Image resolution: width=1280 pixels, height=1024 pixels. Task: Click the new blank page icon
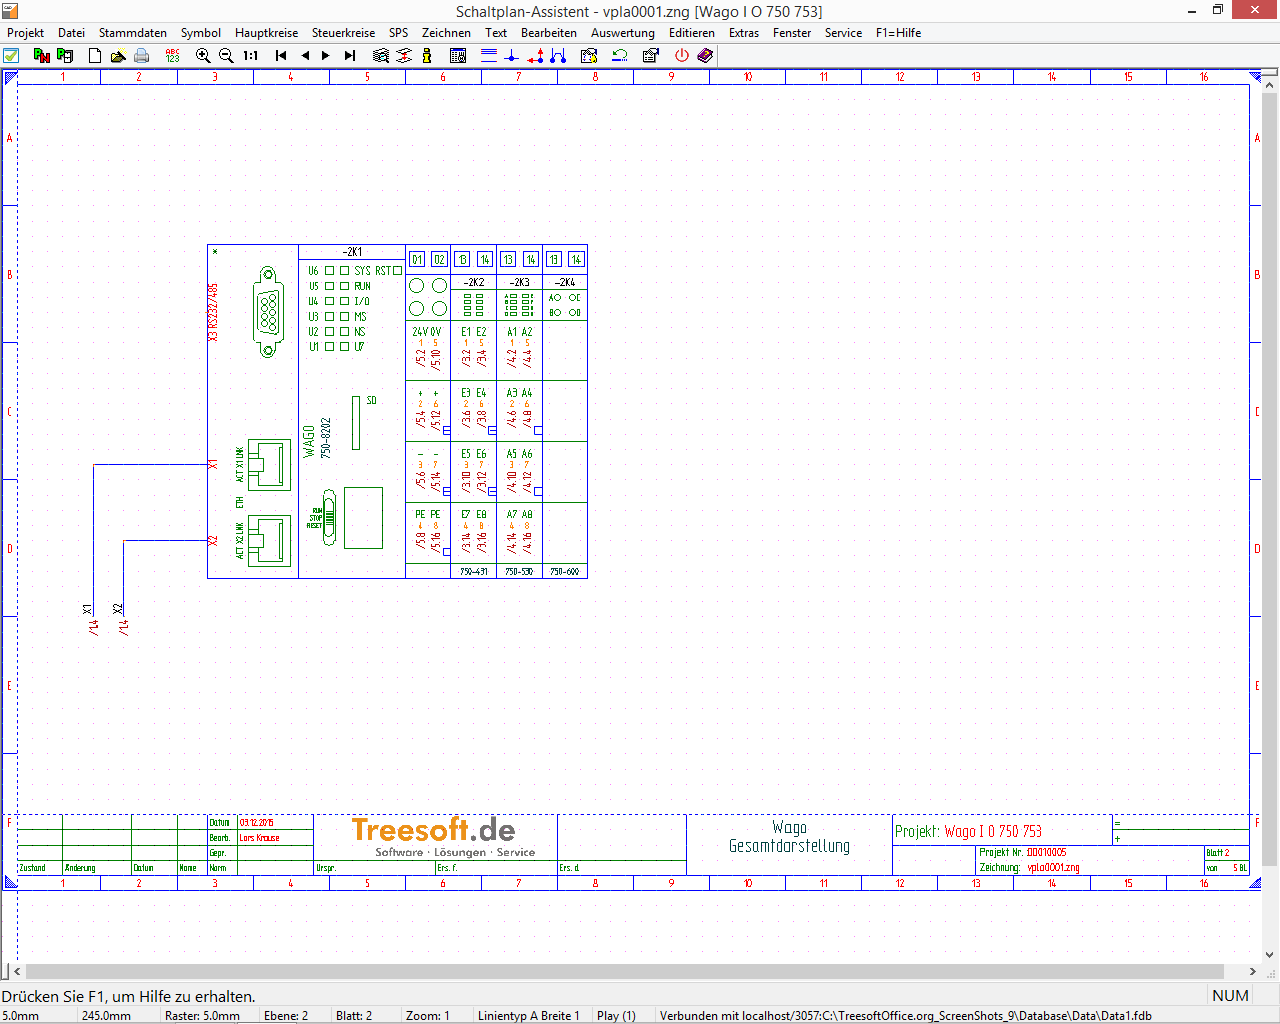pyautogui.click(x=95, y=56)
